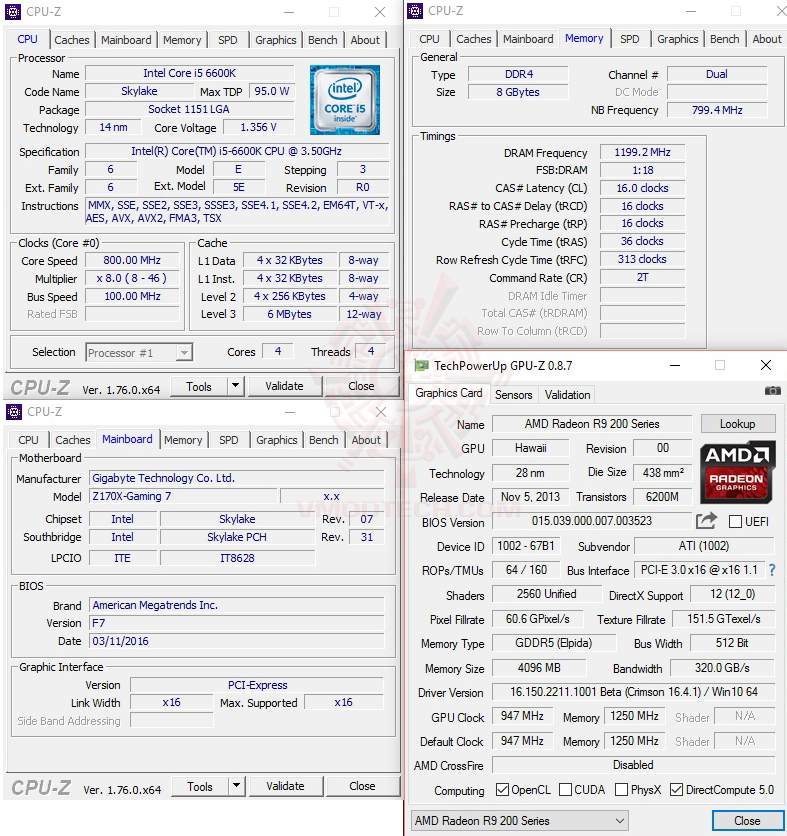The height and width of the screenshot is (836, 787).
Task: Click the CPU-Z app icon in Memory window title
Action: click(x=415, y=11)
